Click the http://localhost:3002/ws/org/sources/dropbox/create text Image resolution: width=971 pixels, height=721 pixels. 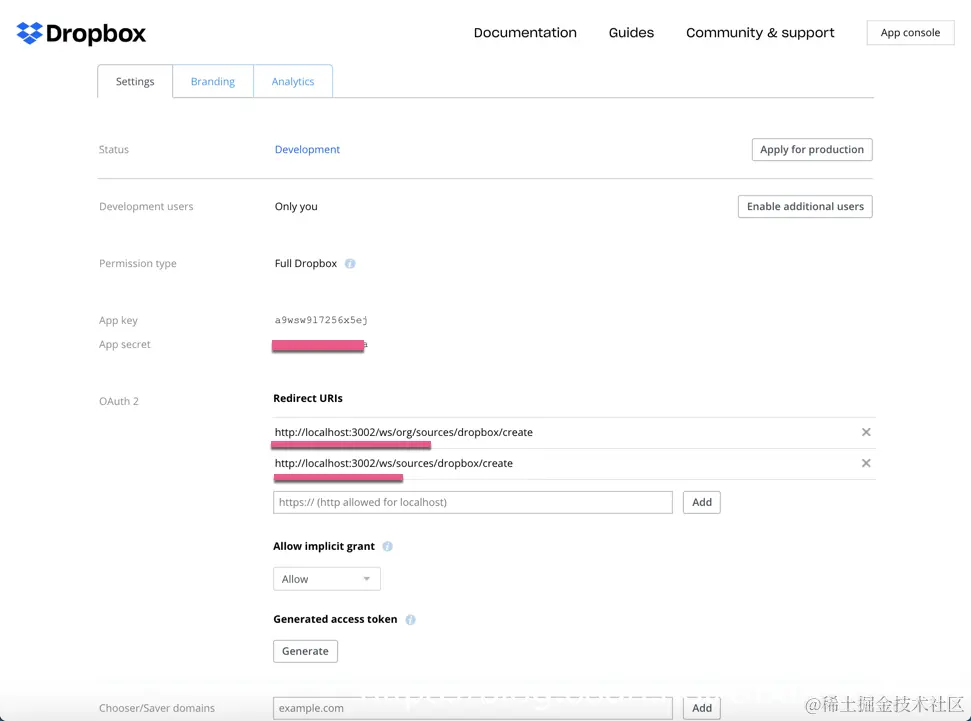click(404, 432)
